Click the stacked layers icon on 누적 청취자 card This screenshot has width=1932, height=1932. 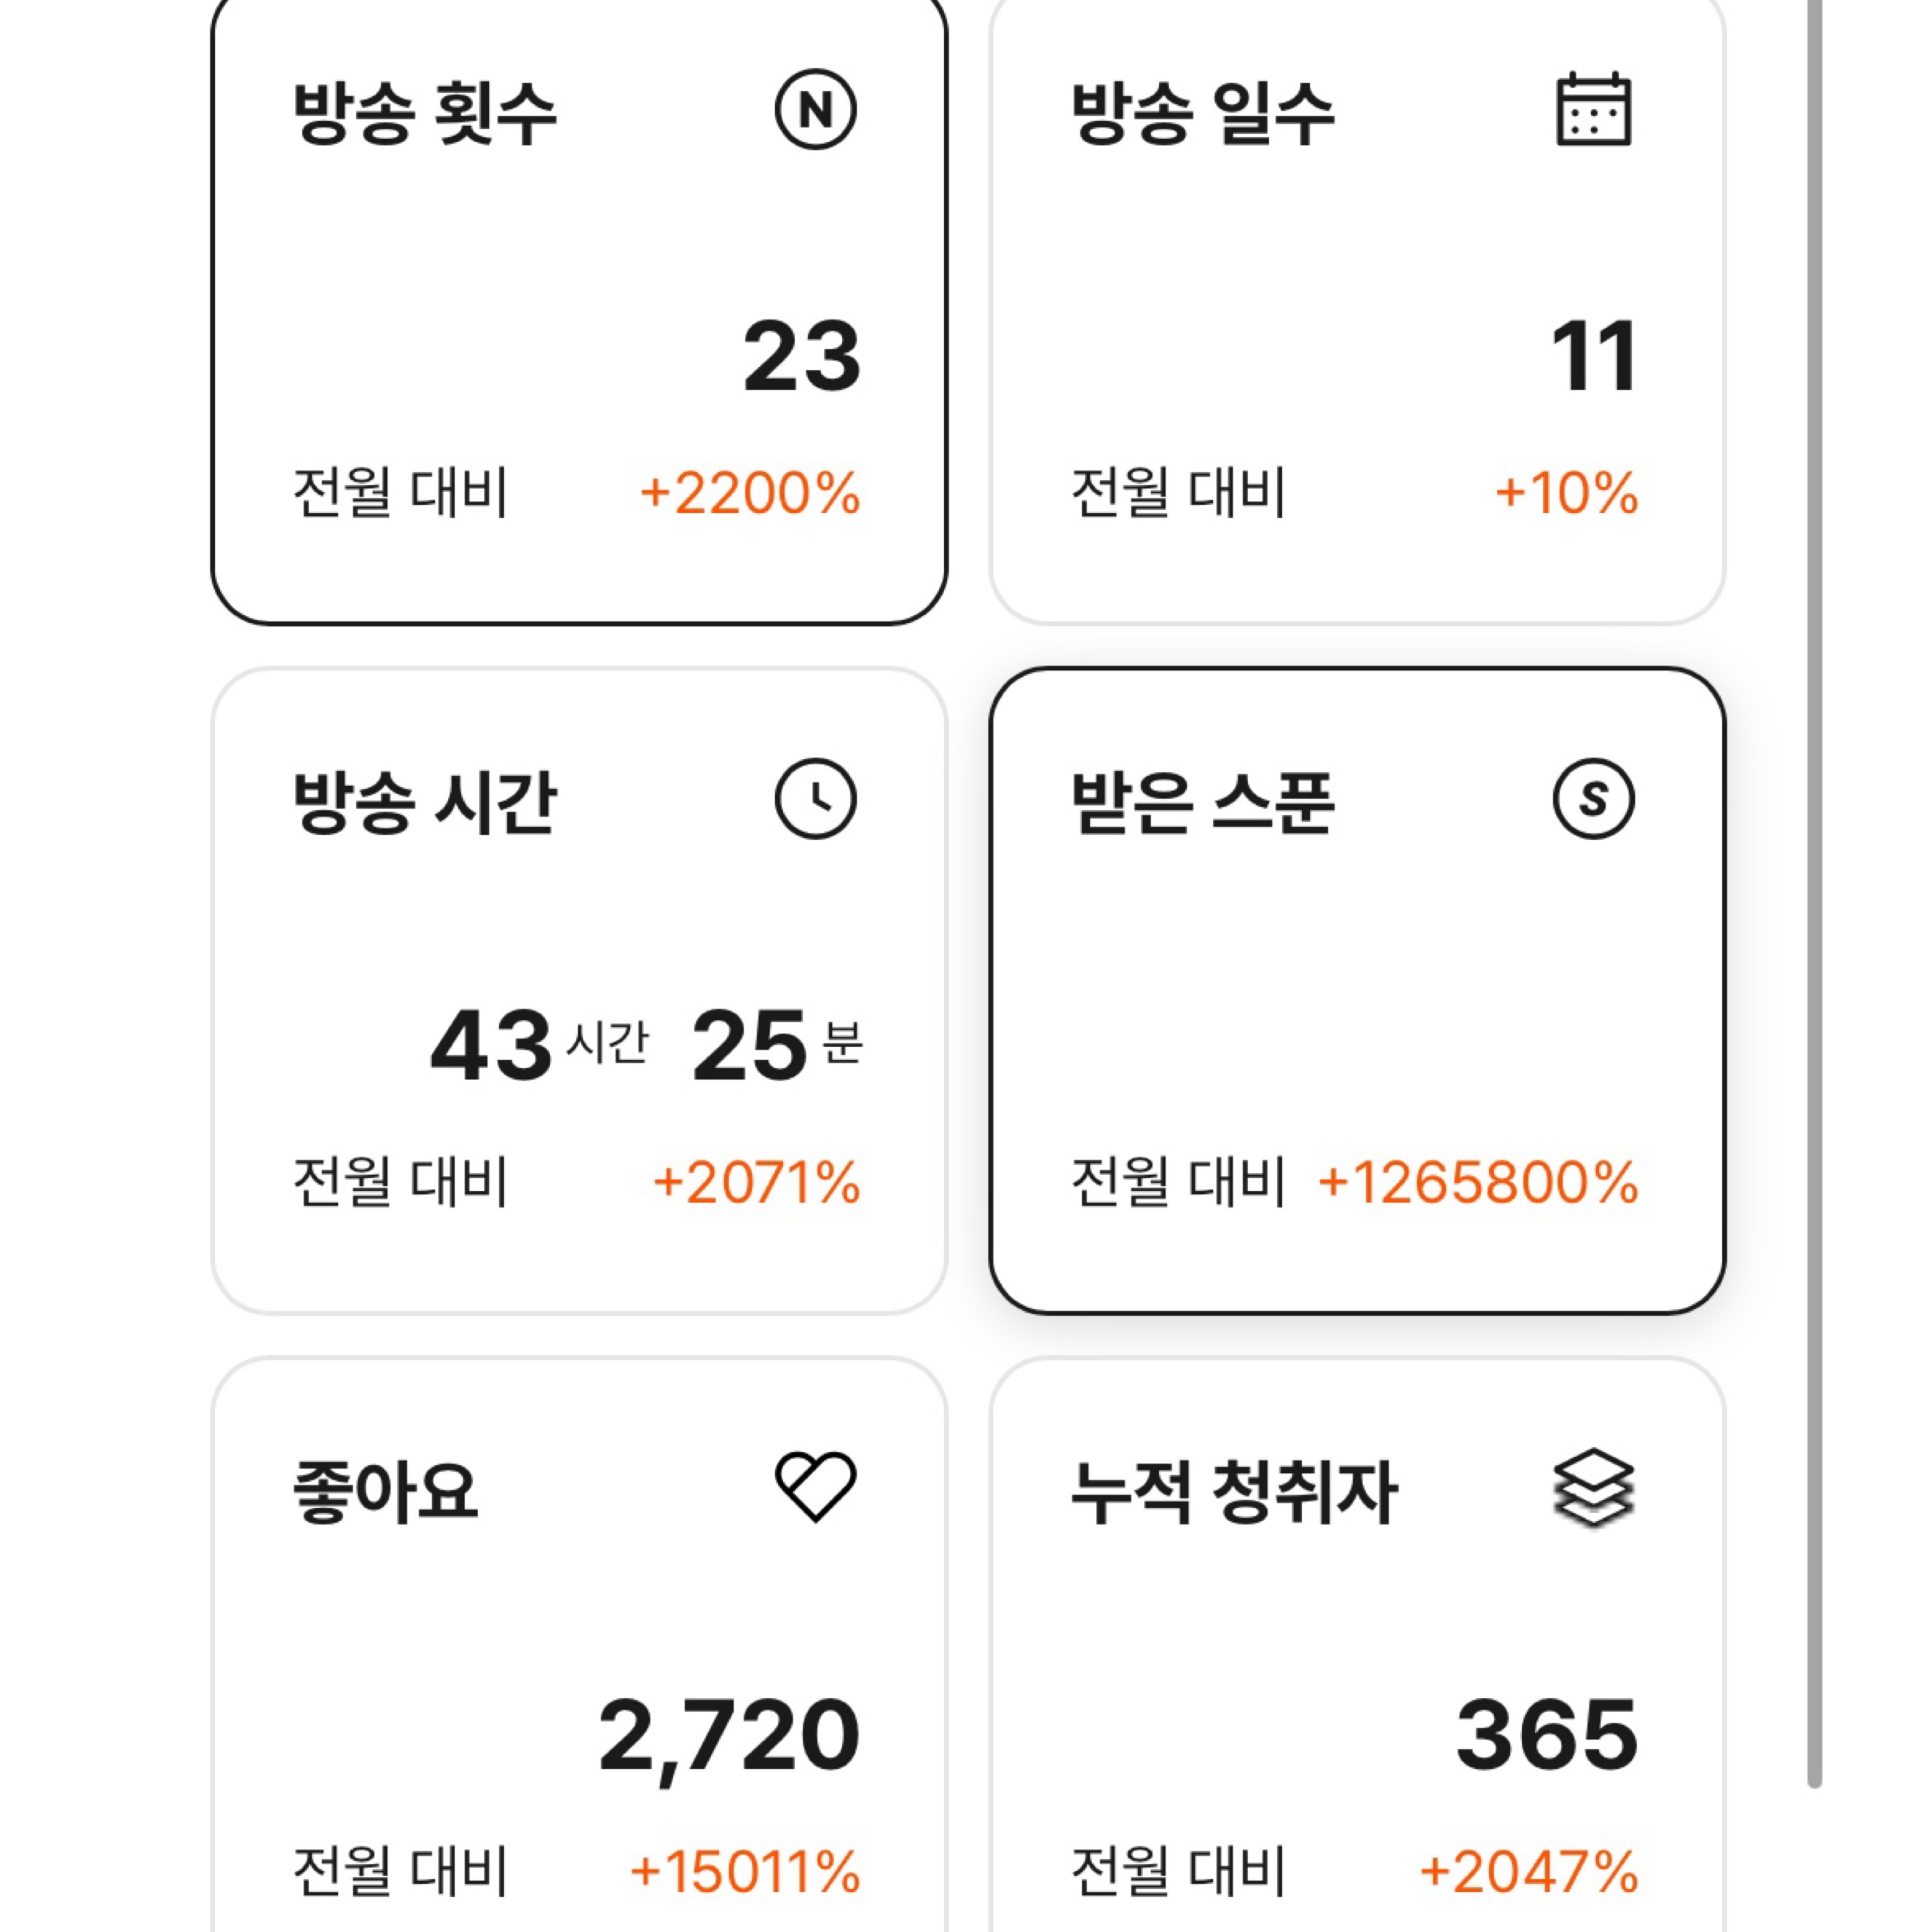tap(1593, 1487)
